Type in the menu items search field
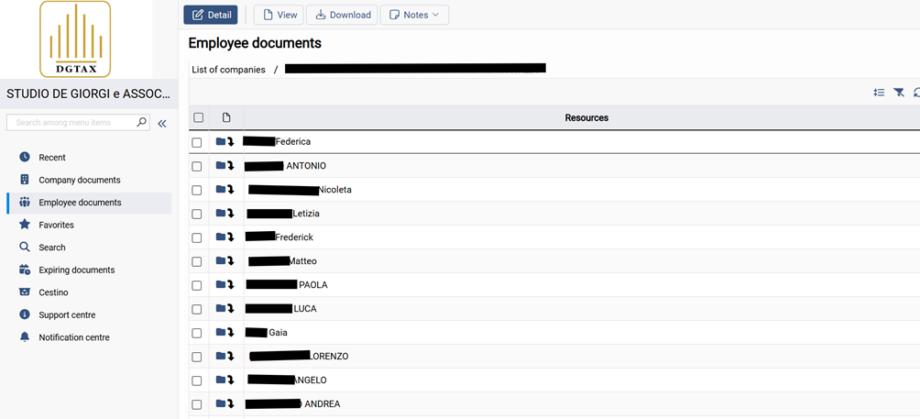The height and width of the screenshot is (419, 920). (72, 122)
